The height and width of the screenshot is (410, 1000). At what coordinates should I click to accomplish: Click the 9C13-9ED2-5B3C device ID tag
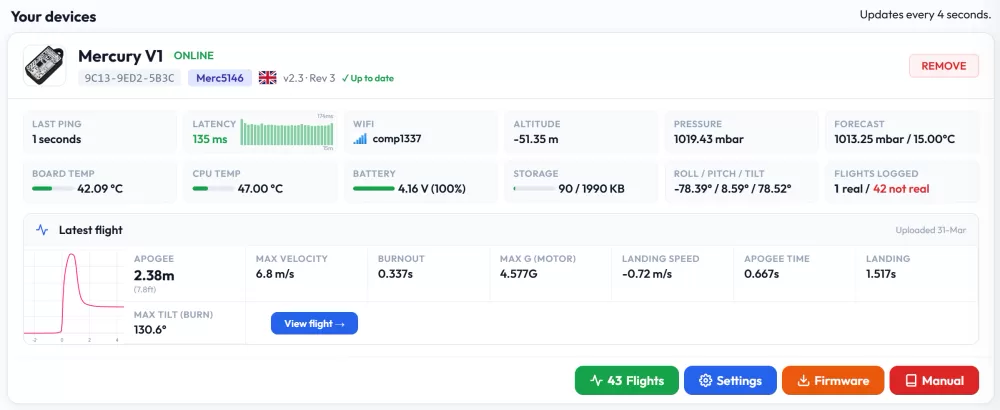point(130,78)
